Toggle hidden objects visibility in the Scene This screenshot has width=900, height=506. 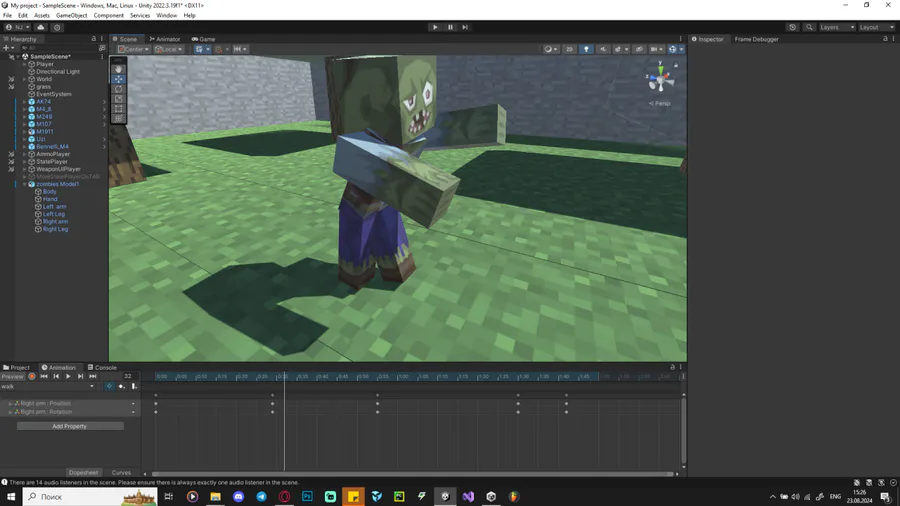point(639,49)
